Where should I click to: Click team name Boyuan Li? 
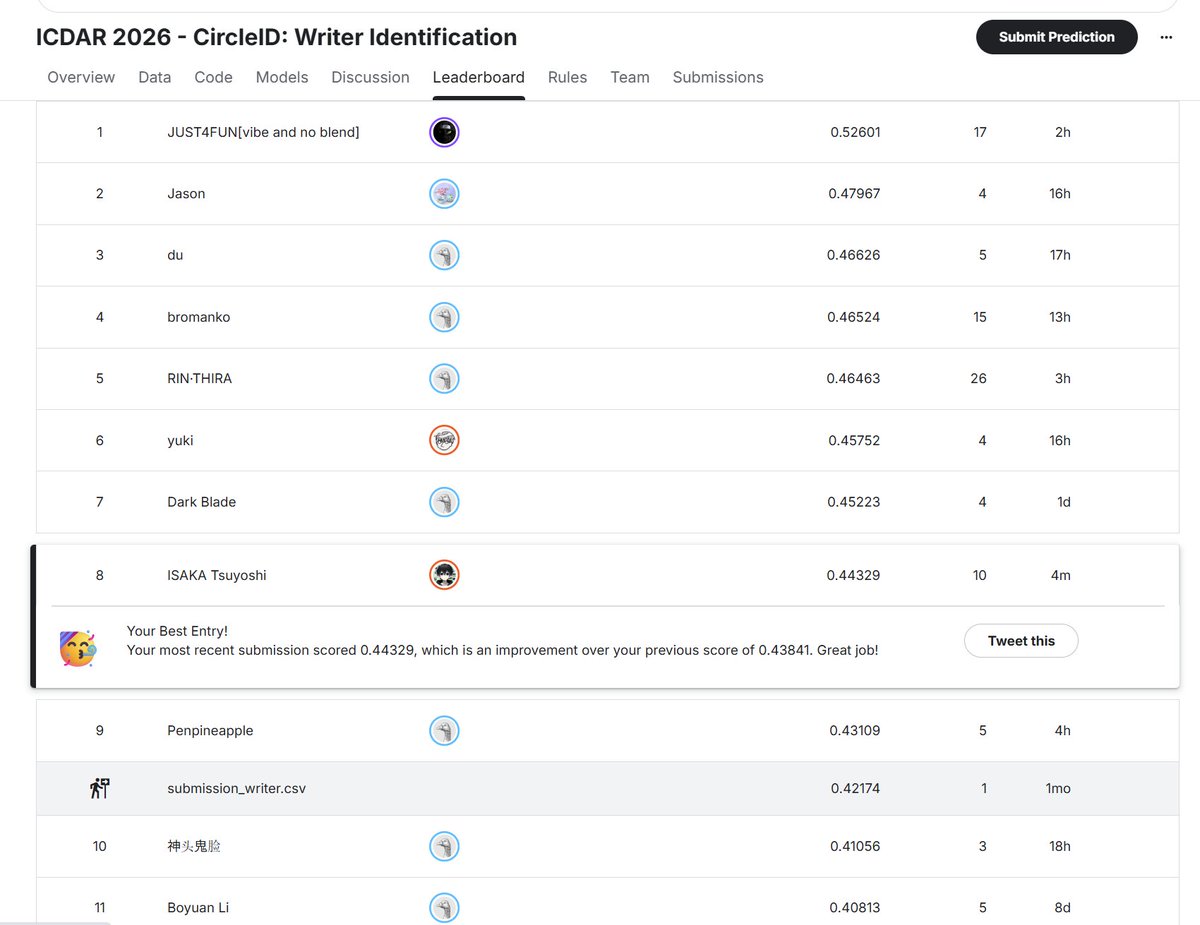coord(198,908)
